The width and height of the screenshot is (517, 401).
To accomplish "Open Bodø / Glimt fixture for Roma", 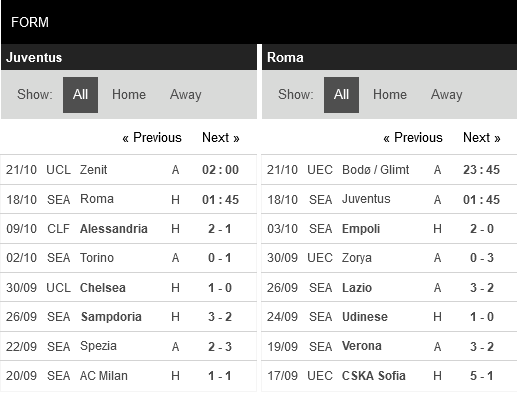I will coord(375,170).
